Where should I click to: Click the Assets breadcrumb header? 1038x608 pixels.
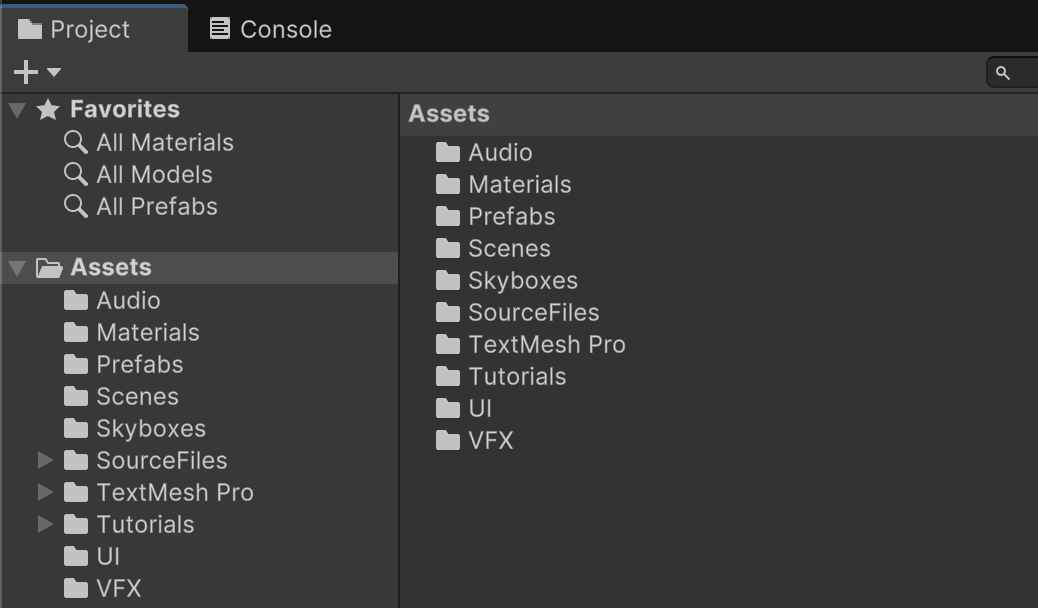click(x=449, y=114)
